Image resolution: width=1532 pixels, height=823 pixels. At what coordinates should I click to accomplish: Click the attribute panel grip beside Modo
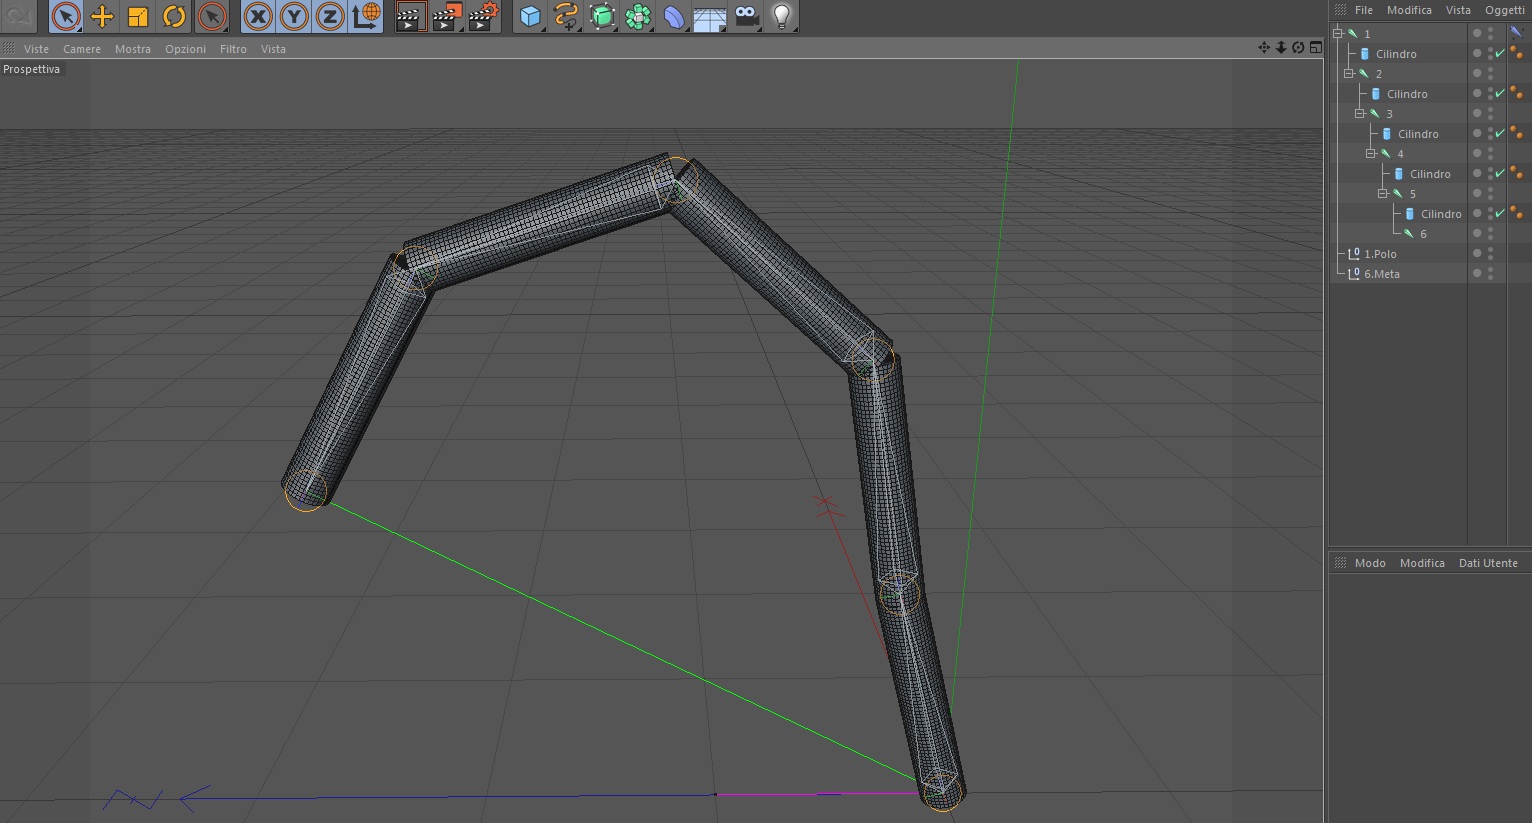click(1340, 563)
